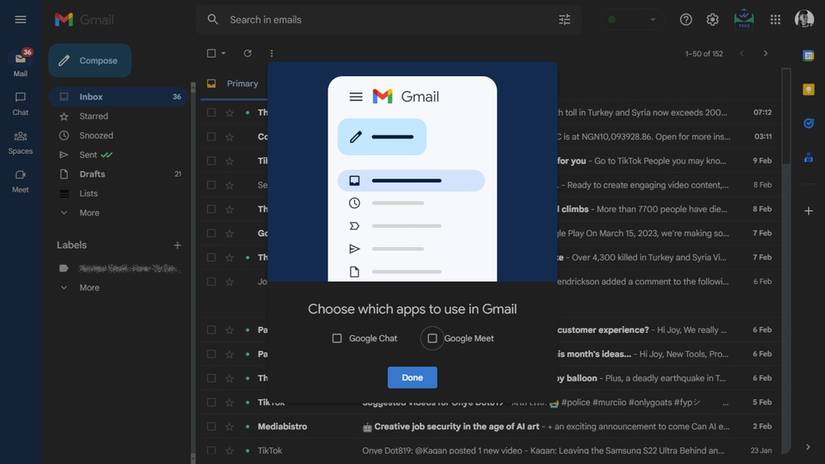Open the Mediabistro creative job security email
The width and height of the screenshot is (825, 464).
click(492, 427)
